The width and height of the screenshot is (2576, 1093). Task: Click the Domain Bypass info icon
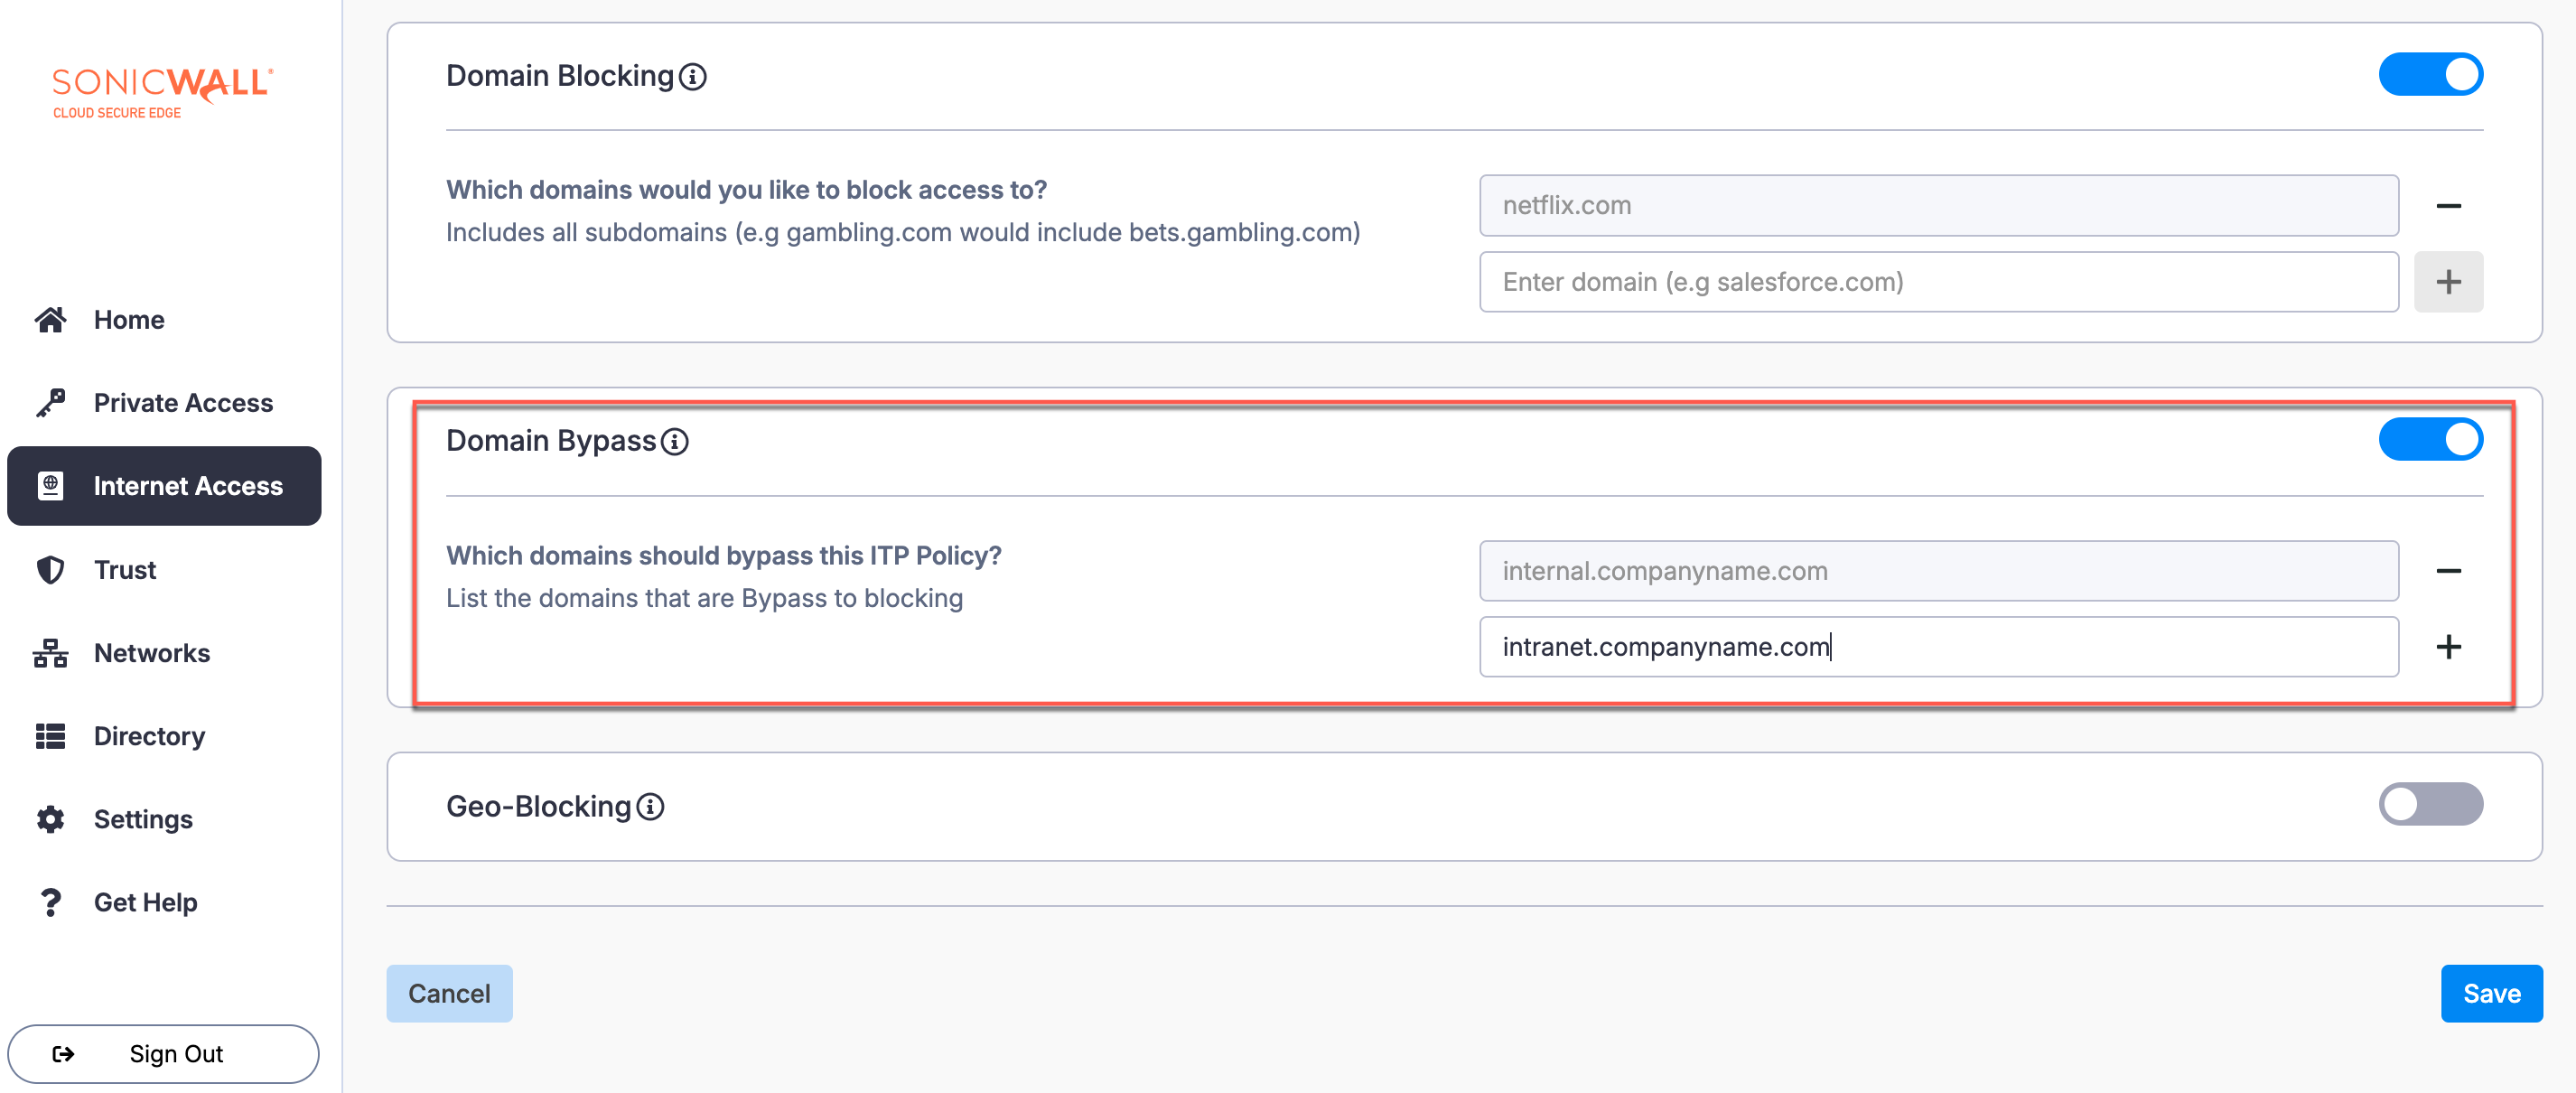pos(675,442)
